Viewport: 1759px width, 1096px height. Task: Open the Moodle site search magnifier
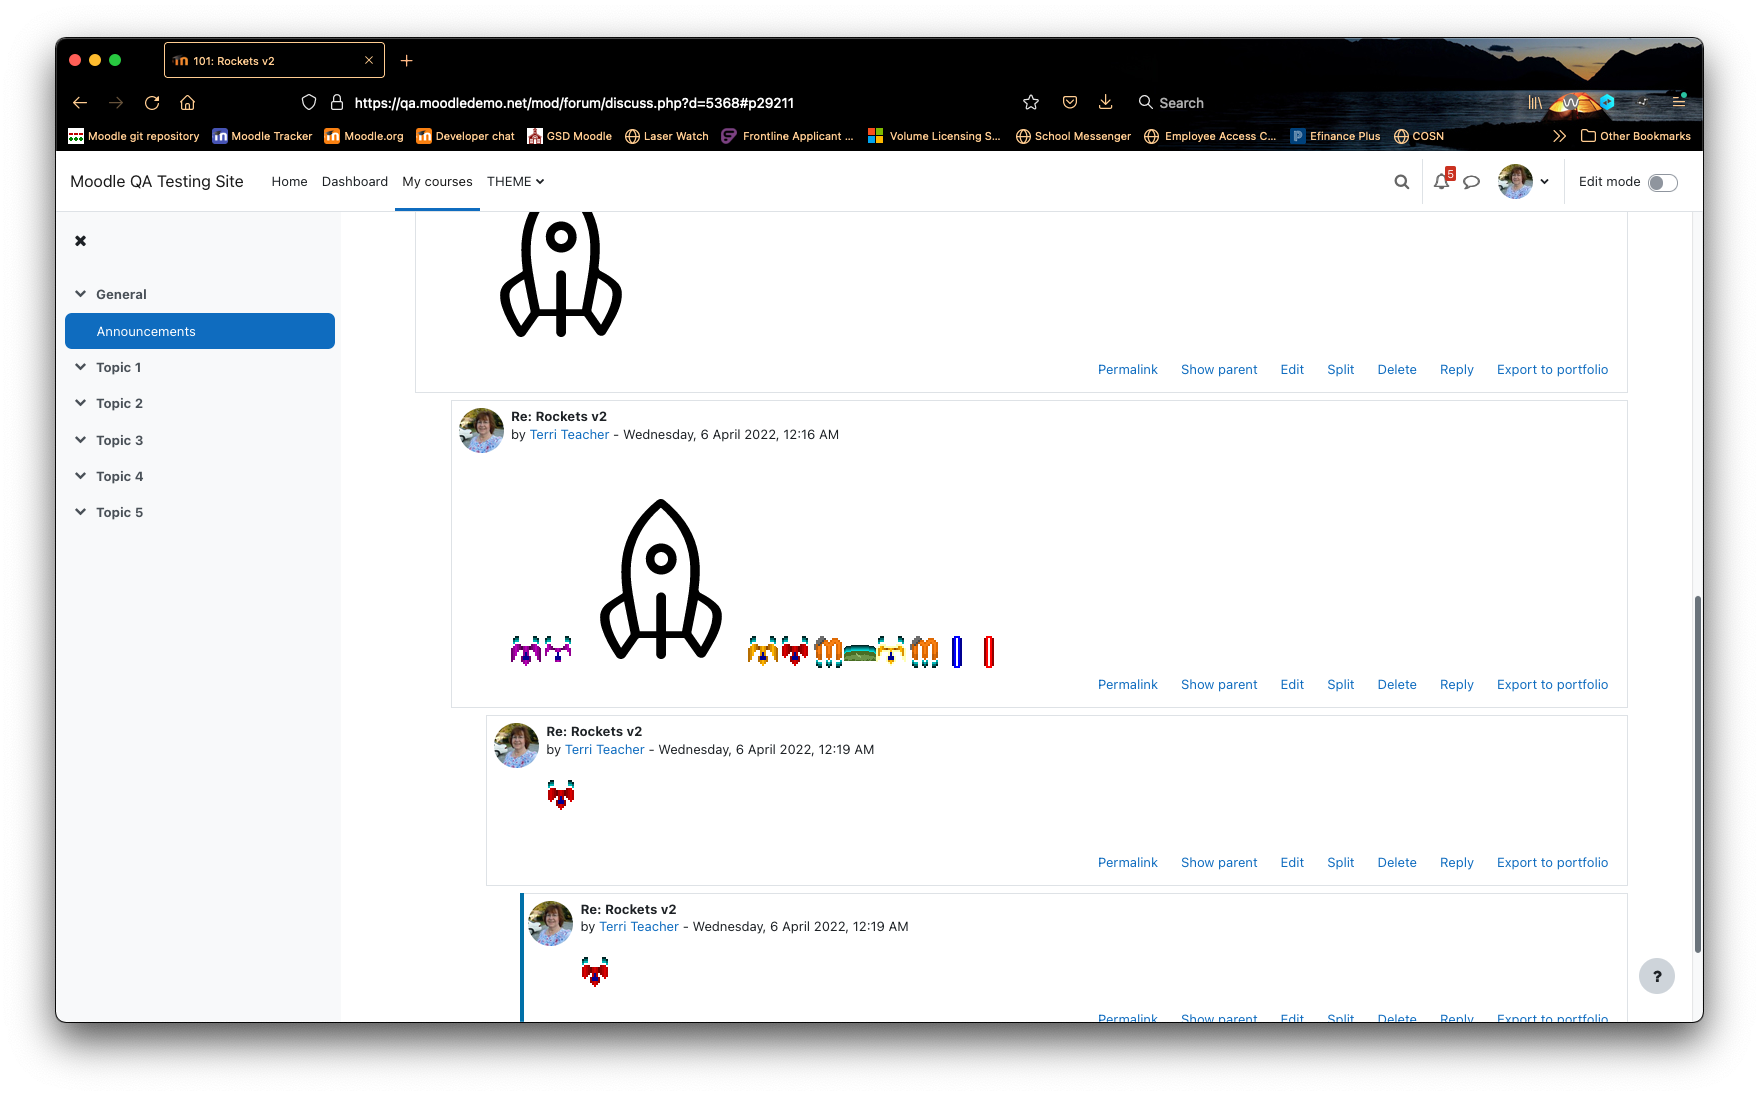pyautogui.click(x=1401, y=182)
